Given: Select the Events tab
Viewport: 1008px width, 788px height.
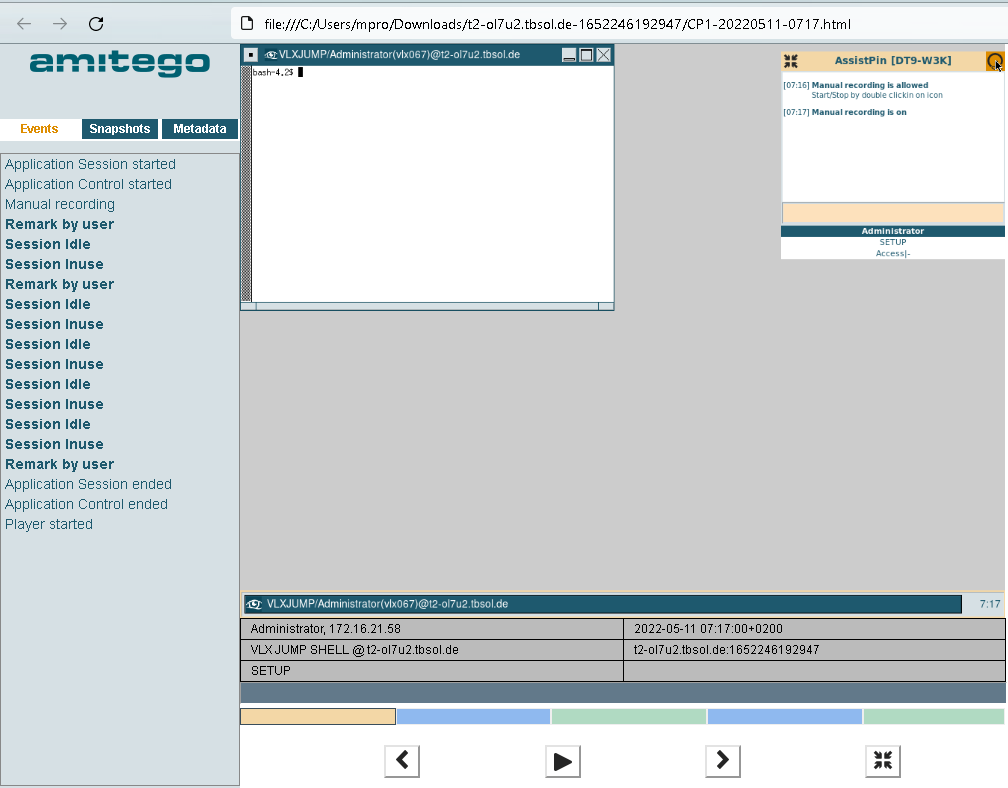Looking at the screenshot, I should [40, 129].
